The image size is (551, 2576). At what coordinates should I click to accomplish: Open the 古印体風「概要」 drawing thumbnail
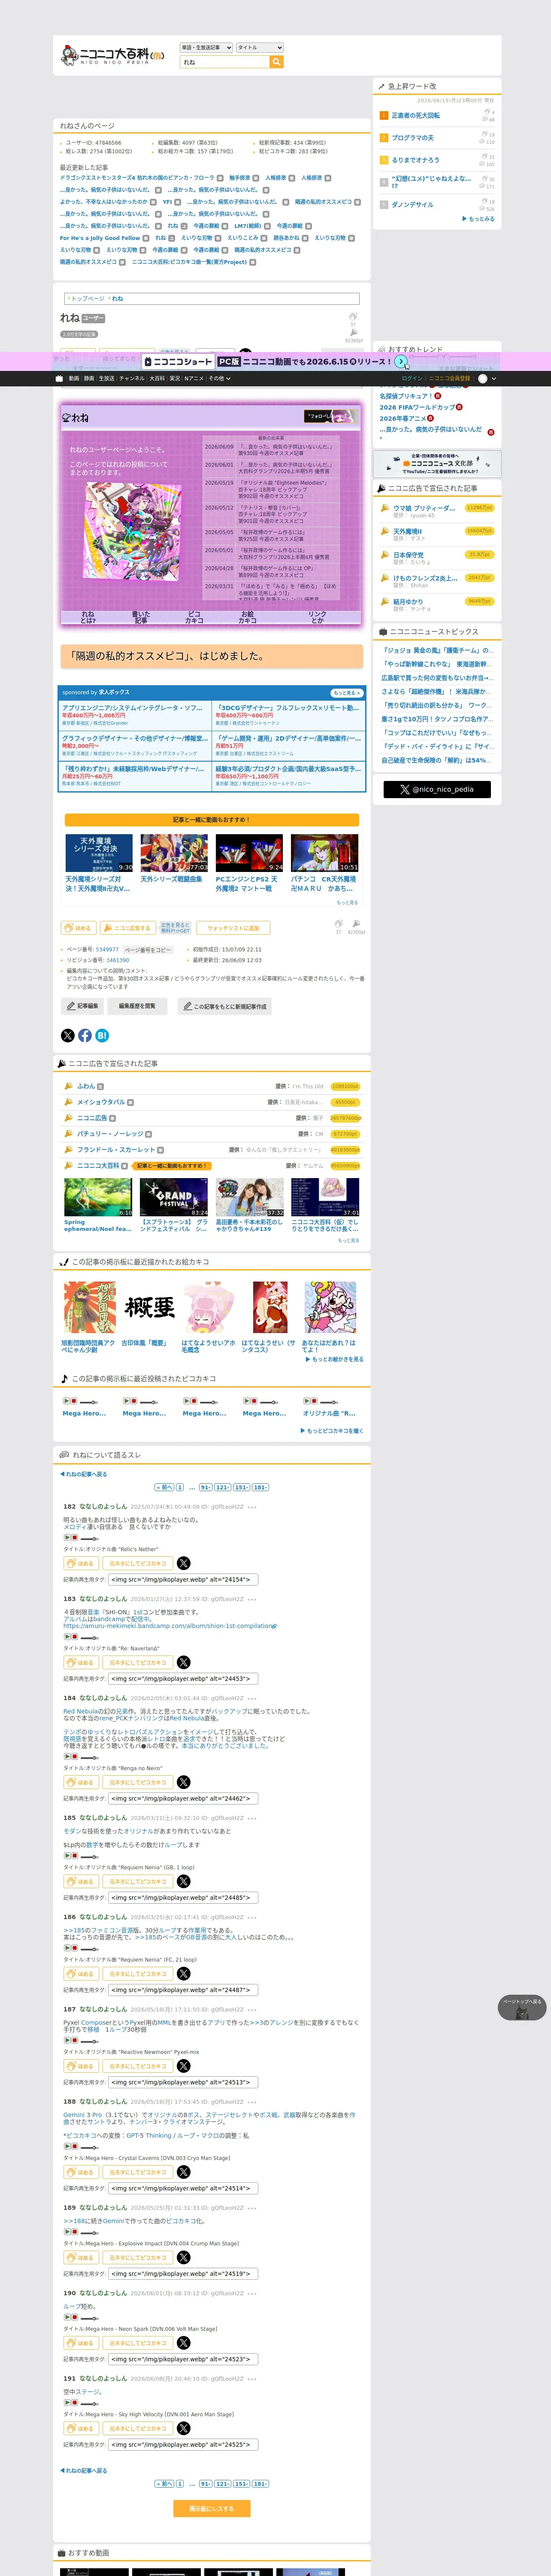click(150, 1307)
